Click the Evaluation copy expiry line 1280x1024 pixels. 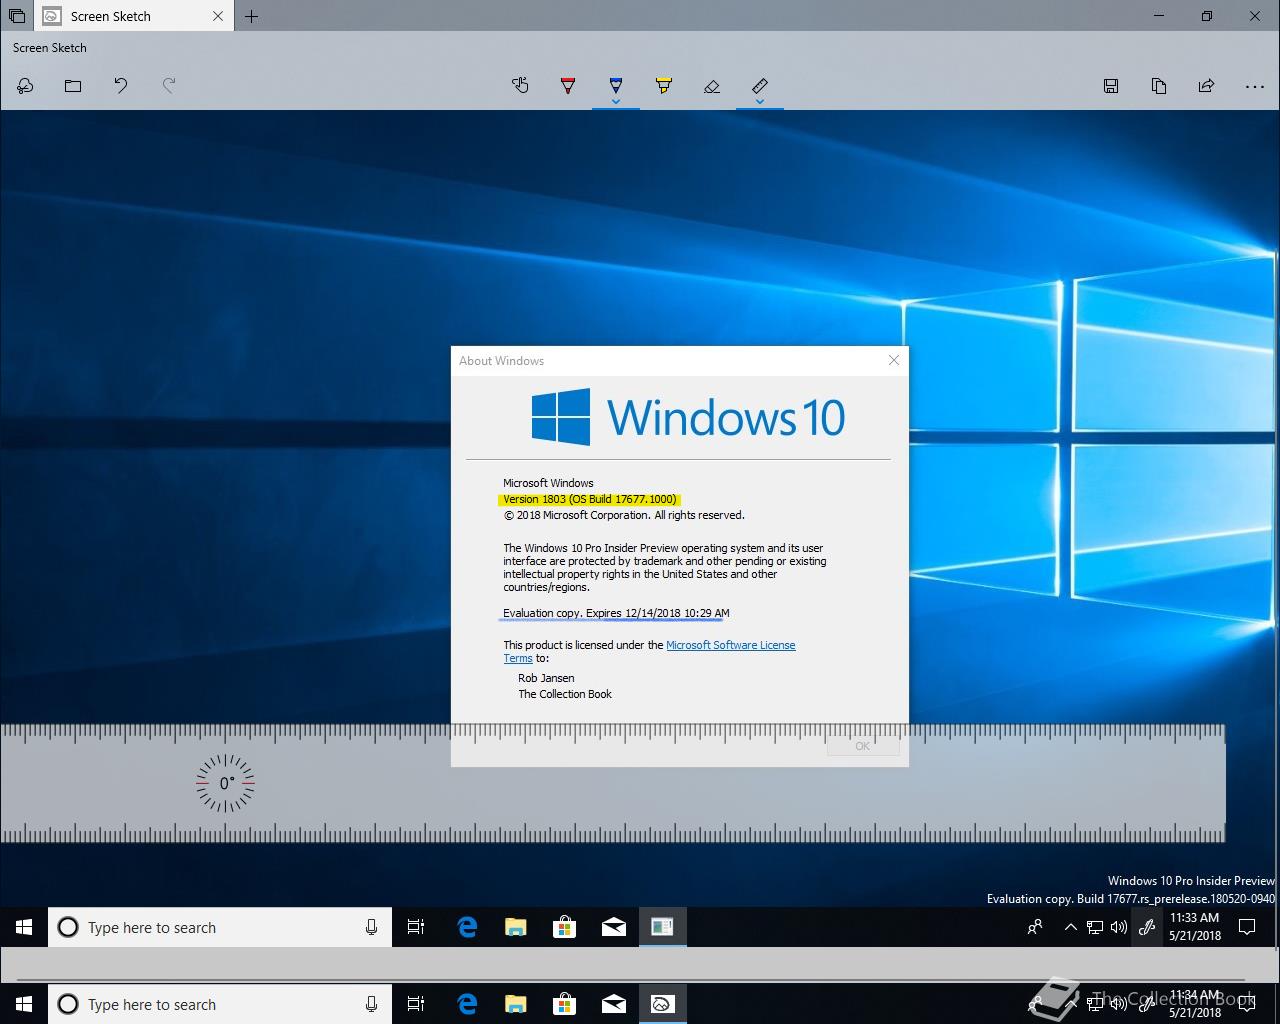pos(616,613)
